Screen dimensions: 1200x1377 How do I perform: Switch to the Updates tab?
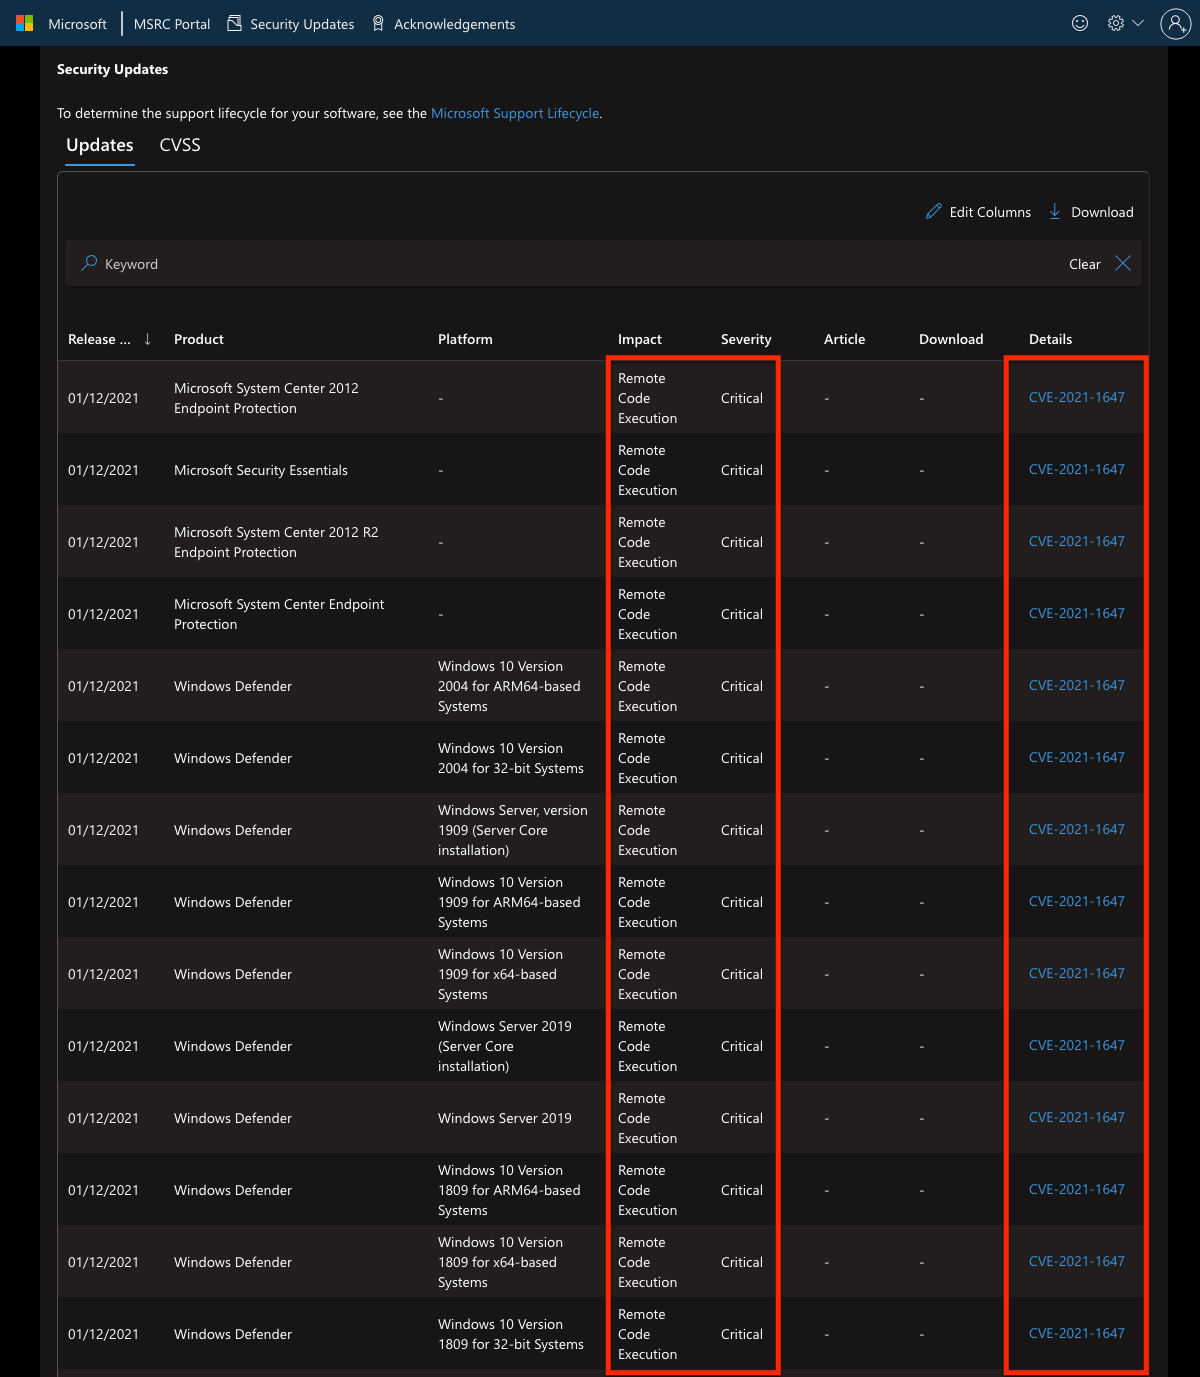point(100,146)
